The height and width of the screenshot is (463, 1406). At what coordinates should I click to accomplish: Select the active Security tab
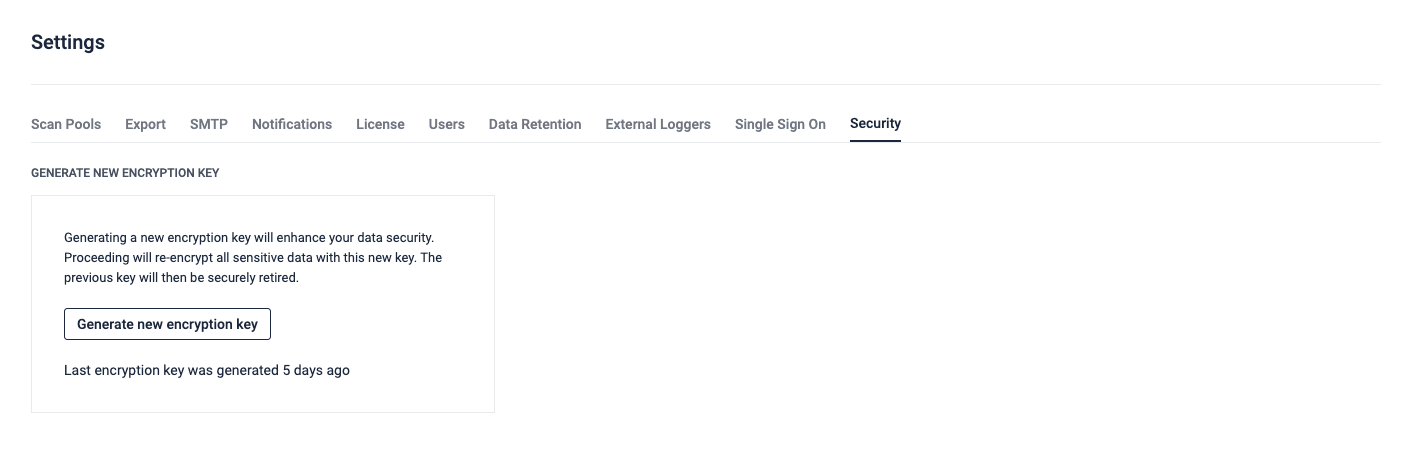click(x=875, y=124)
